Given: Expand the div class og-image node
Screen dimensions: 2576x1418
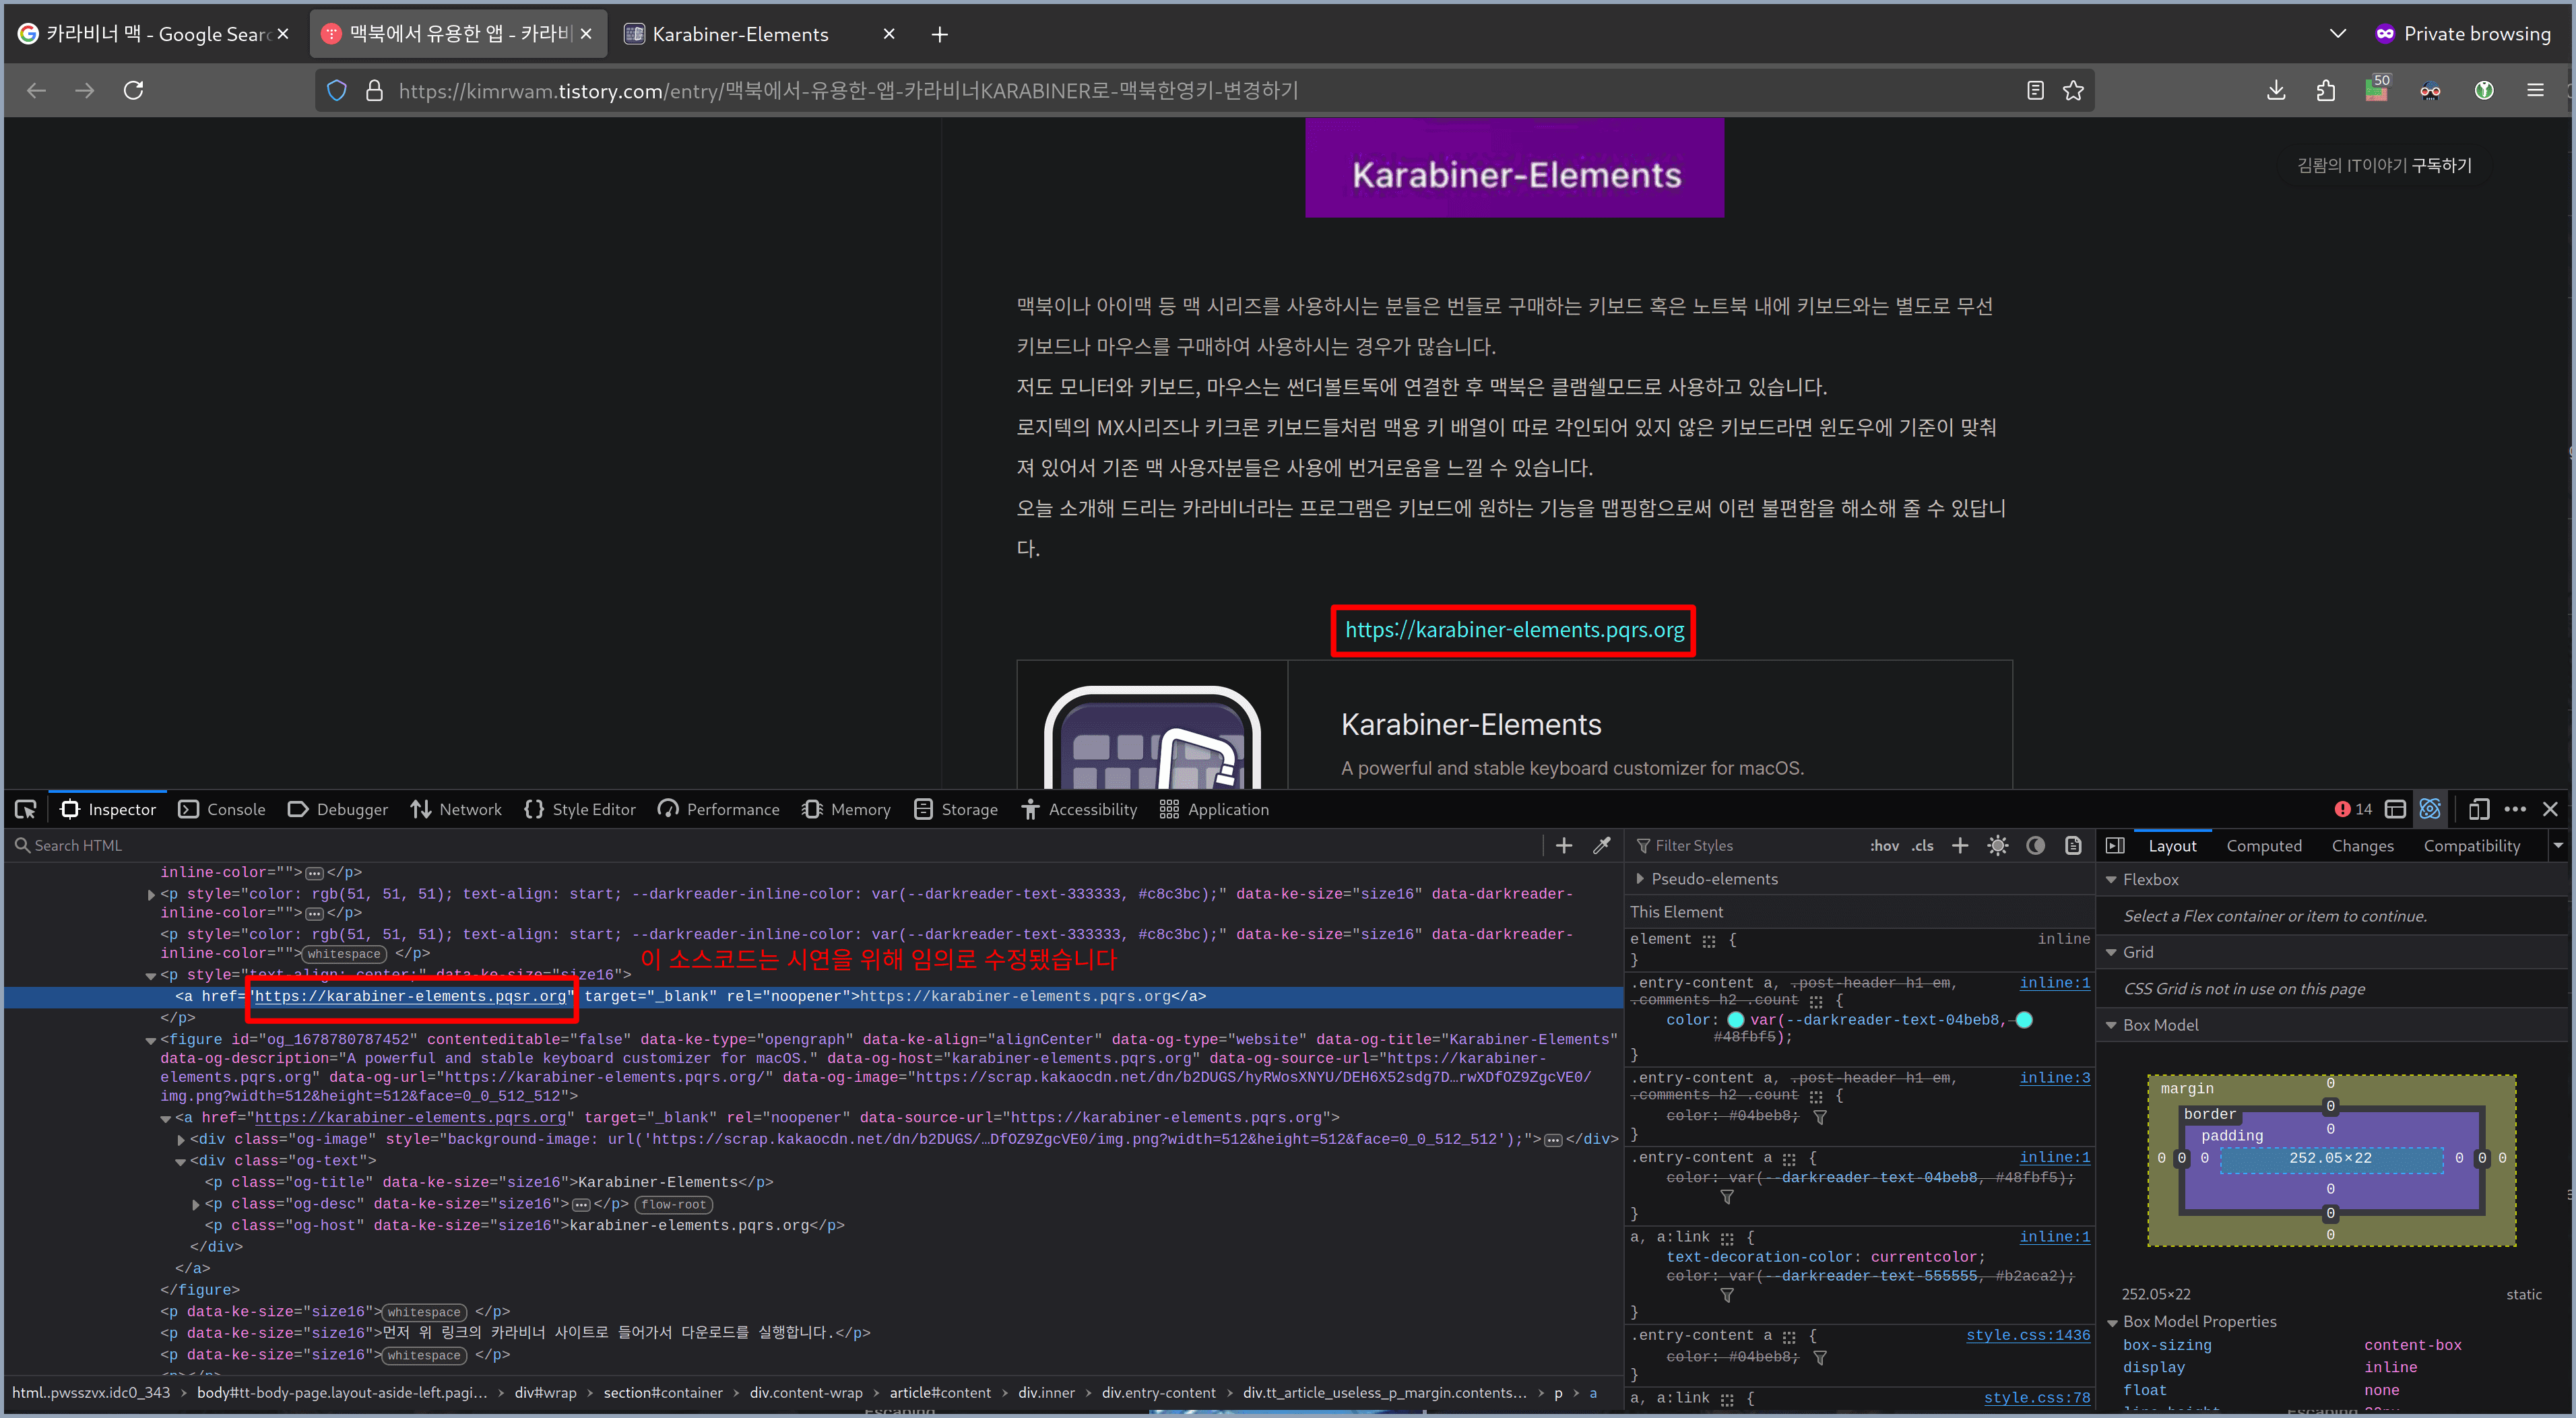Looking at the screenshot, I should 181,1140.
